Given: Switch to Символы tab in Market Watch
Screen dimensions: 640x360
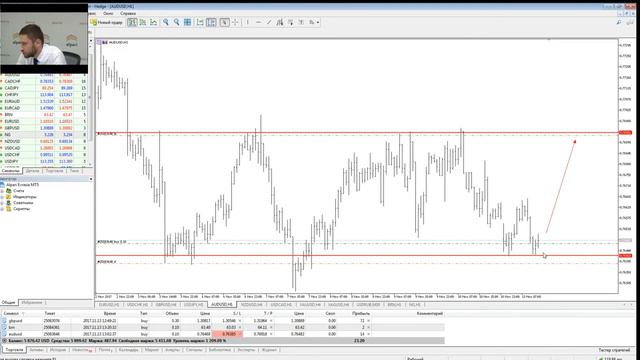Looking at the screenshot, I should point(11,171).
